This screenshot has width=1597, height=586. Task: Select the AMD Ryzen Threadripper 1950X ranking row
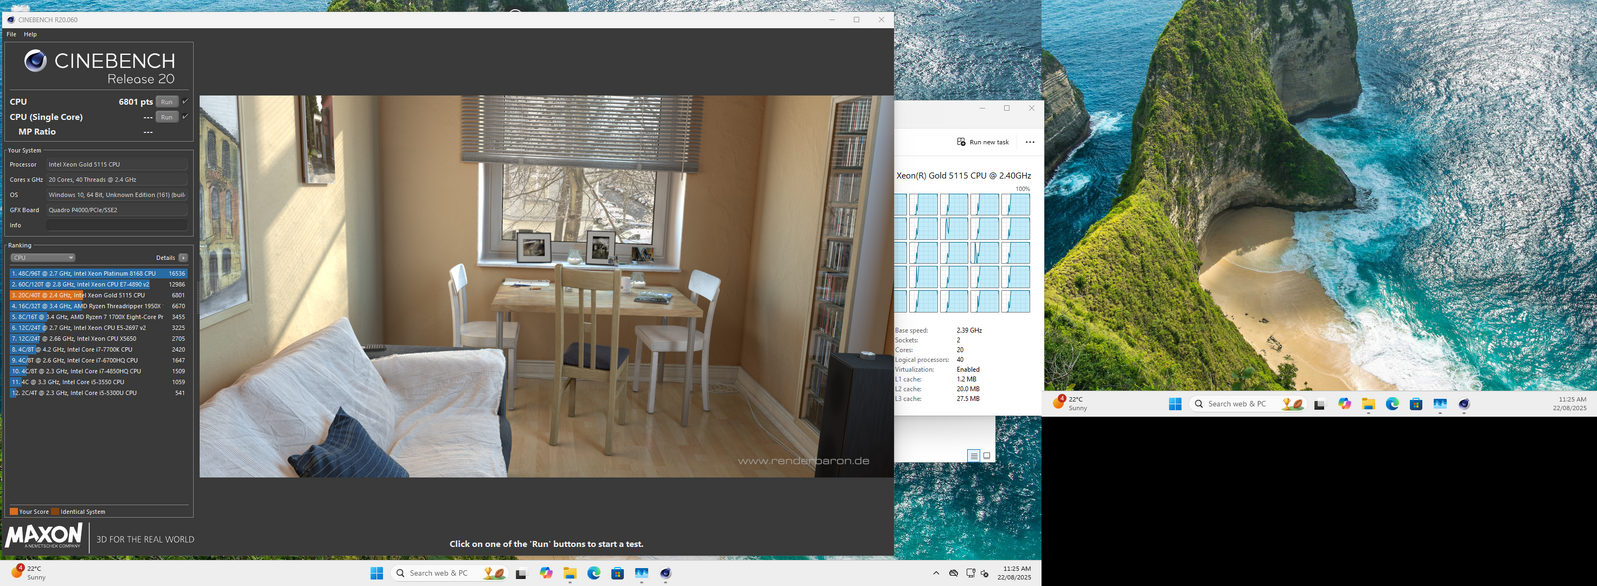98,306
